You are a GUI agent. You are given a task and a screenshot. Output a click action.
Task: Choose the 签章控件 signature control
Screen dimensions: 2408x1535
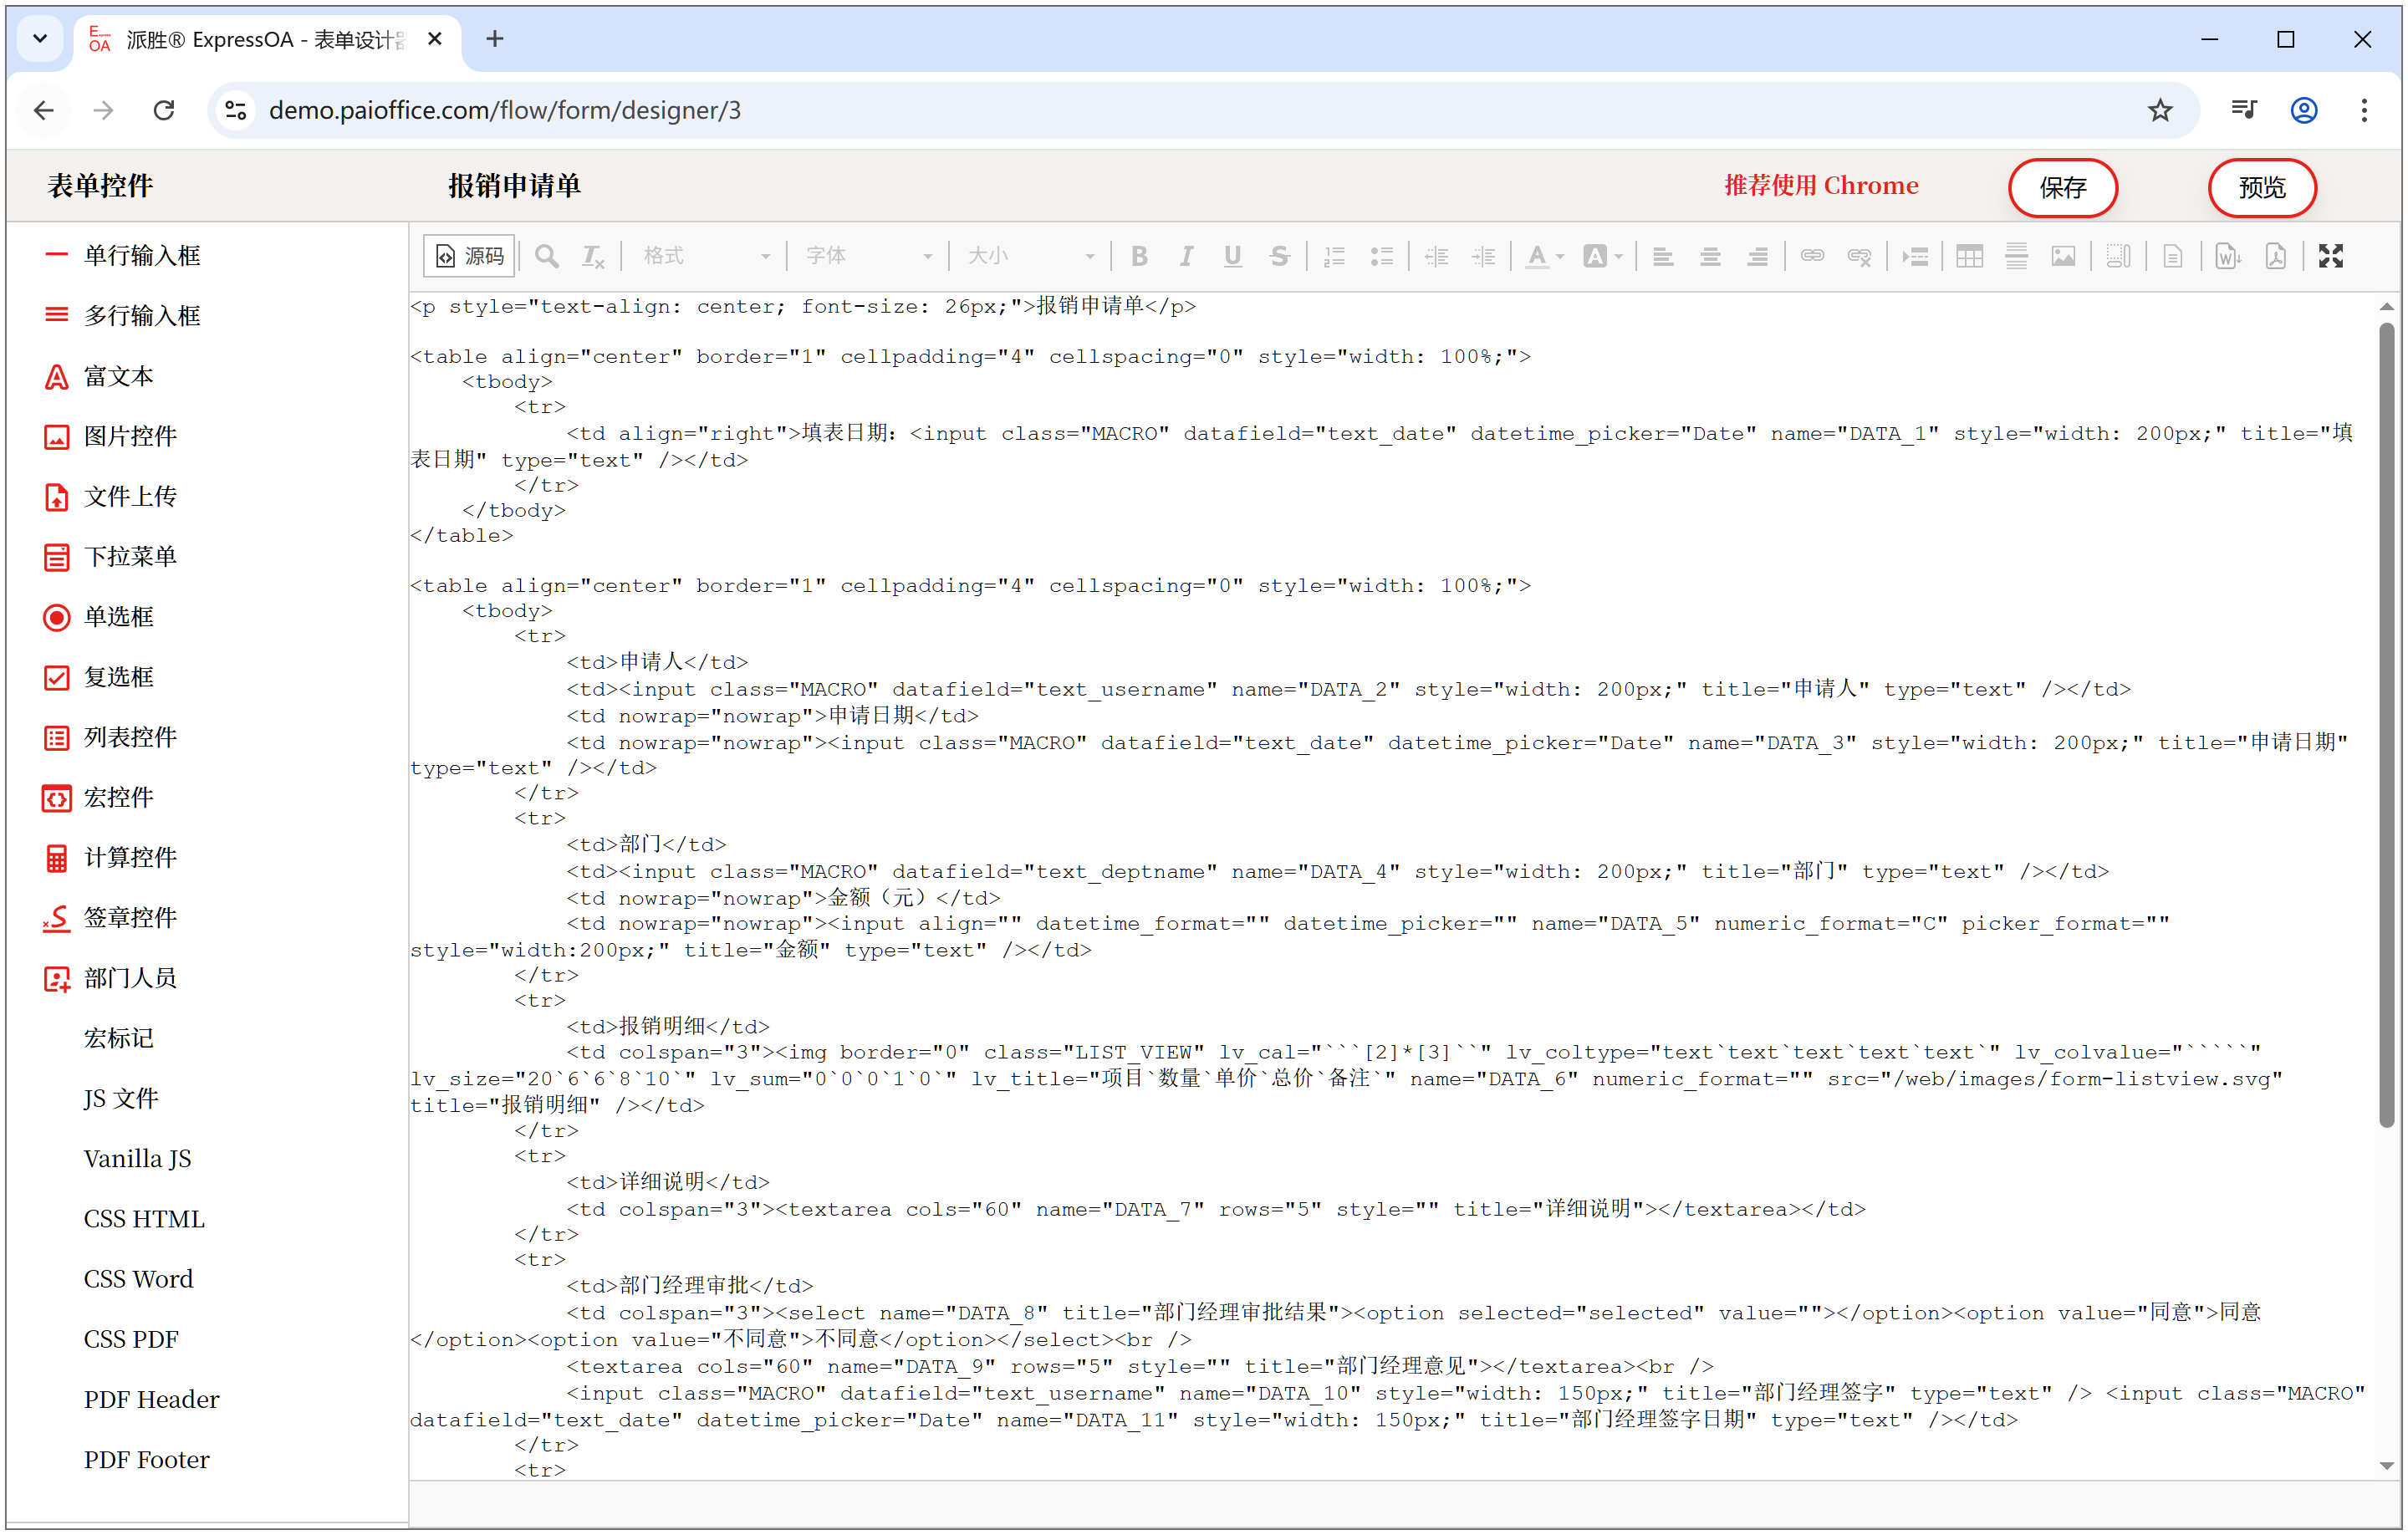tap(129, 917)
